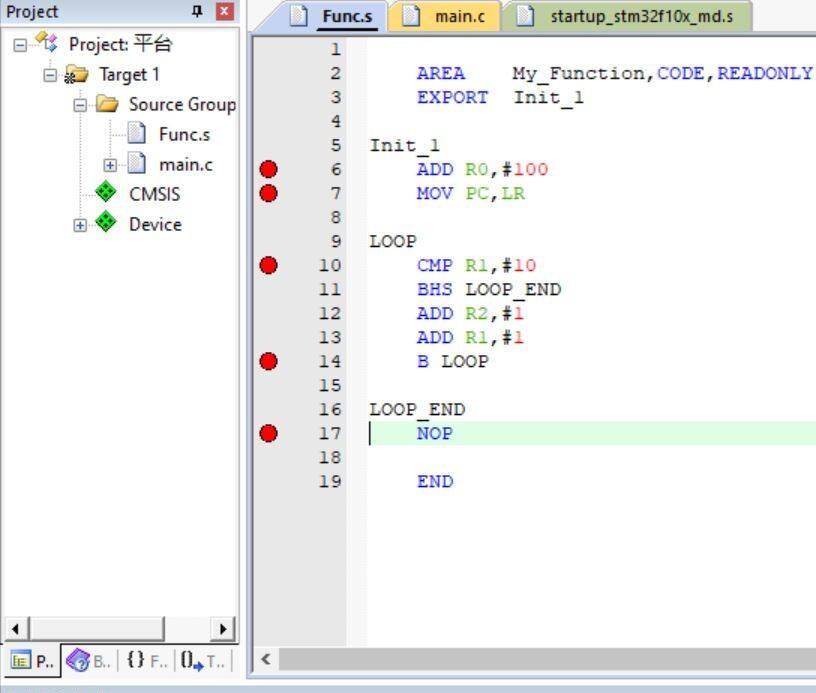Collapse the Source Group folder
This screenshot has height=693, width=816.
[80, 106]
